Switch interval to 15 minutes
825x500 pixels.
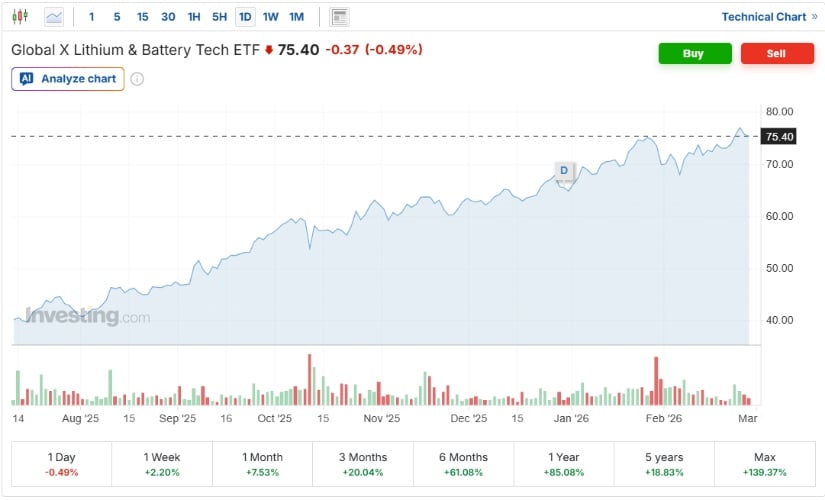142,16
